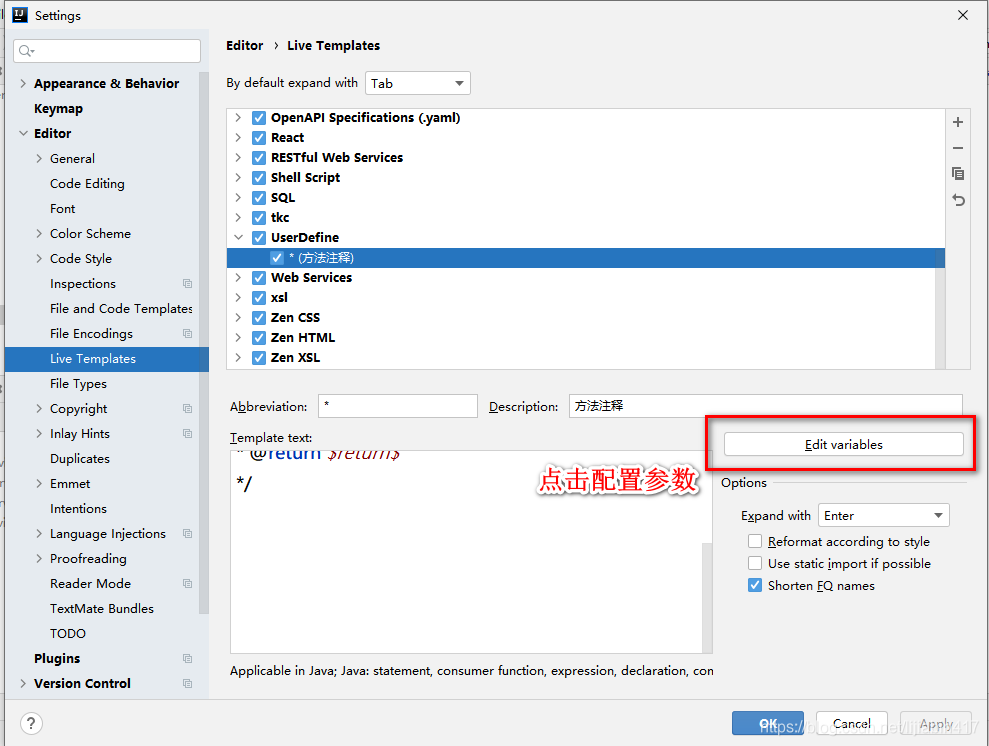Viewport: 989px width, 746px height.
Task: Click the IntelliJ logo in Settings title bar
Action: (x=20, y=15)
